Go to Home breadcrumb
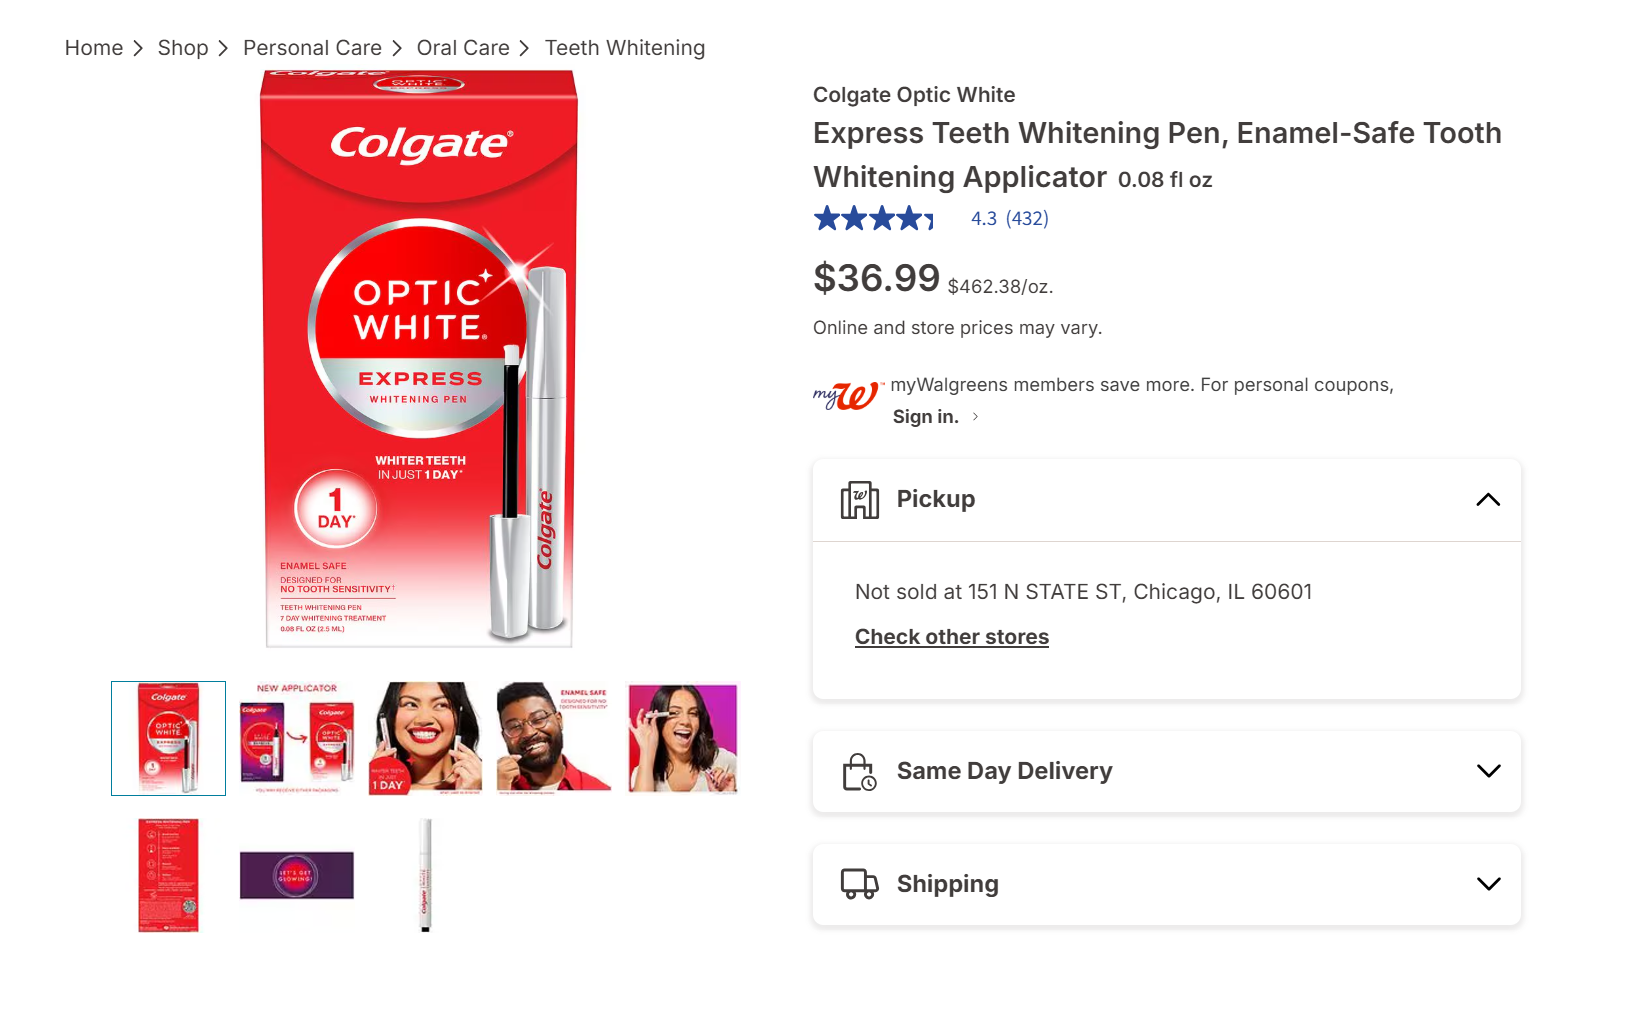The height and width of the screenshot is (1032, 1641). 94,48
